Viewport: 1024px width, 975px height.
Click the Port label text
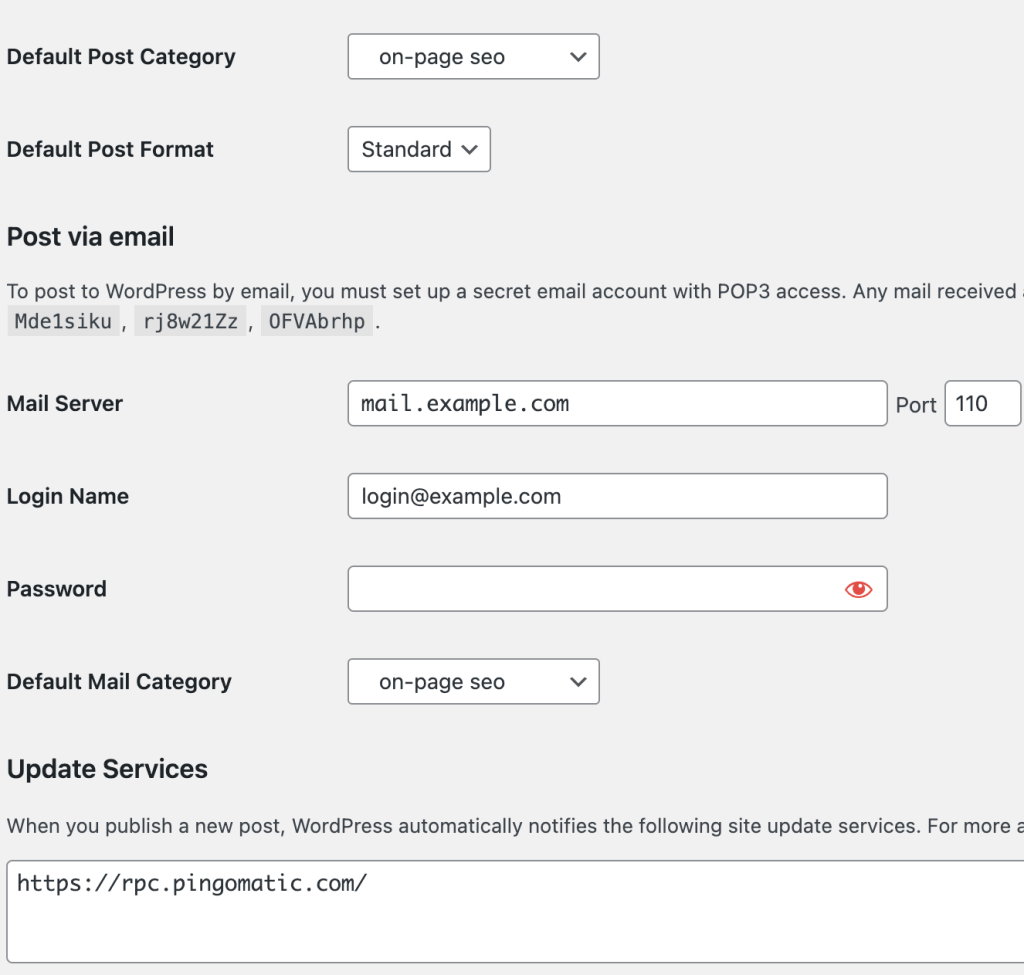(915, 405)
